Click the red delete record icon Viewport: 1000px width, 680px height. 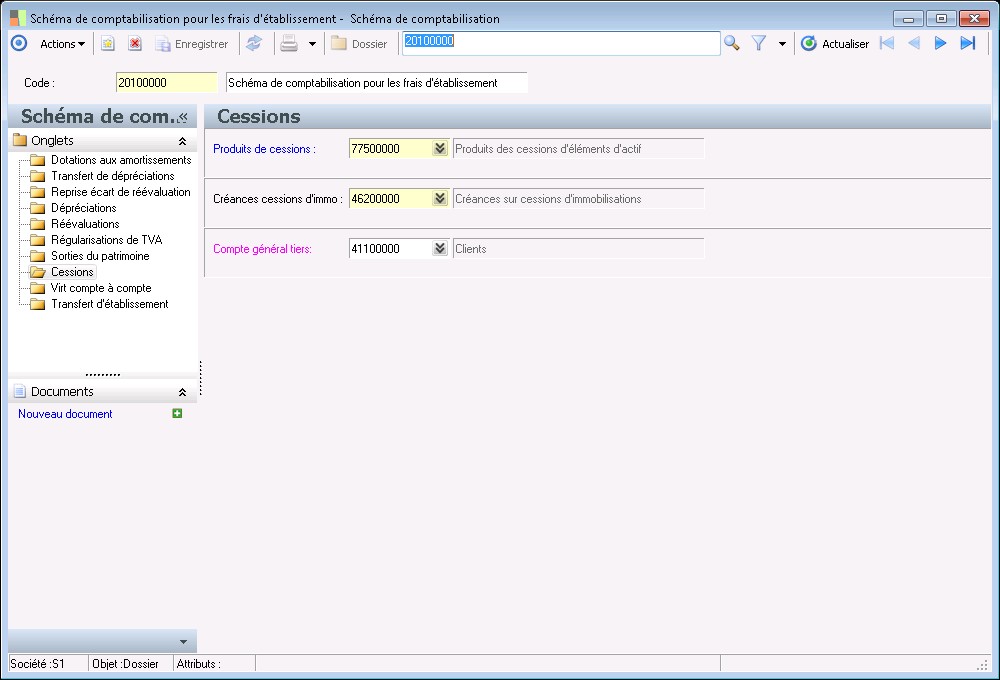pos(134,44)
